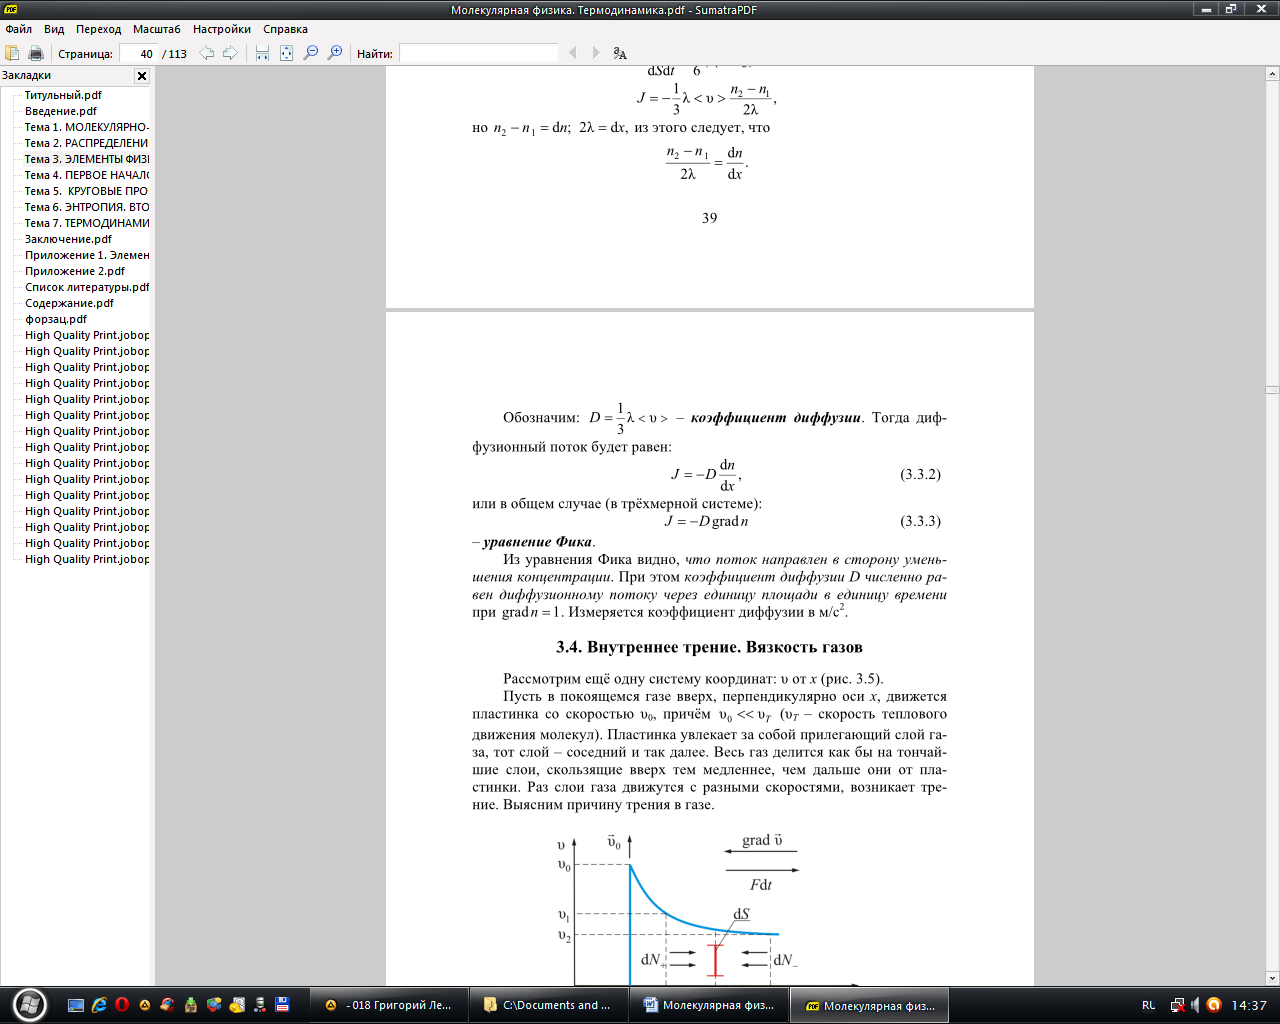Select Fit Width view icon

pyautogui.click(x=262, y=53)
